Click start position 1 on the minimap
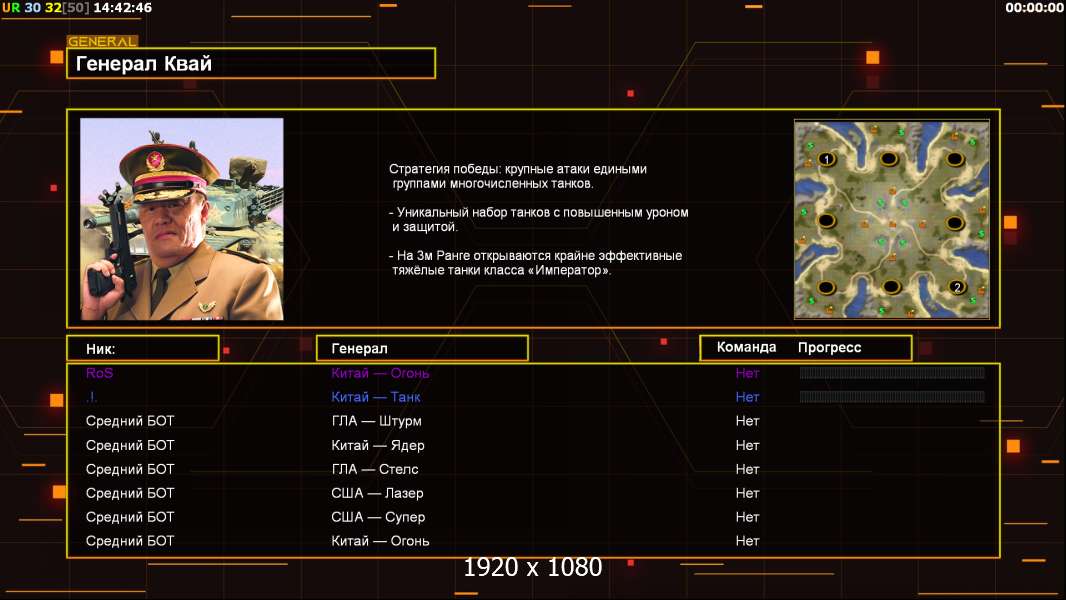The width and height of the screenshot is (1066, 600). [826, 159]
